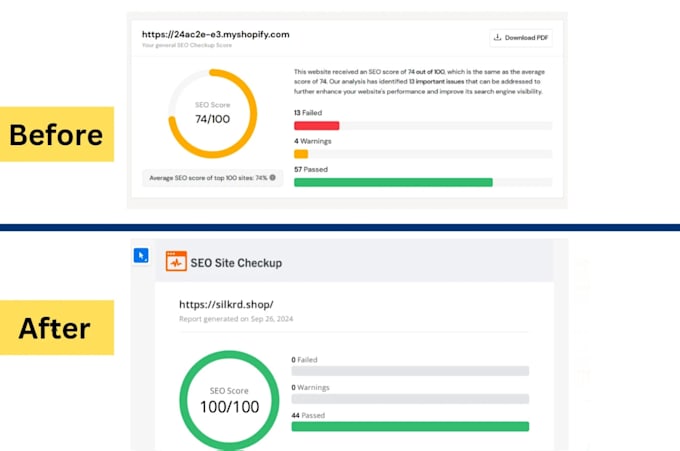Click 'Report generated on Sep 26, 2024' text
680x451 pixels.
(x=236, y=319)
